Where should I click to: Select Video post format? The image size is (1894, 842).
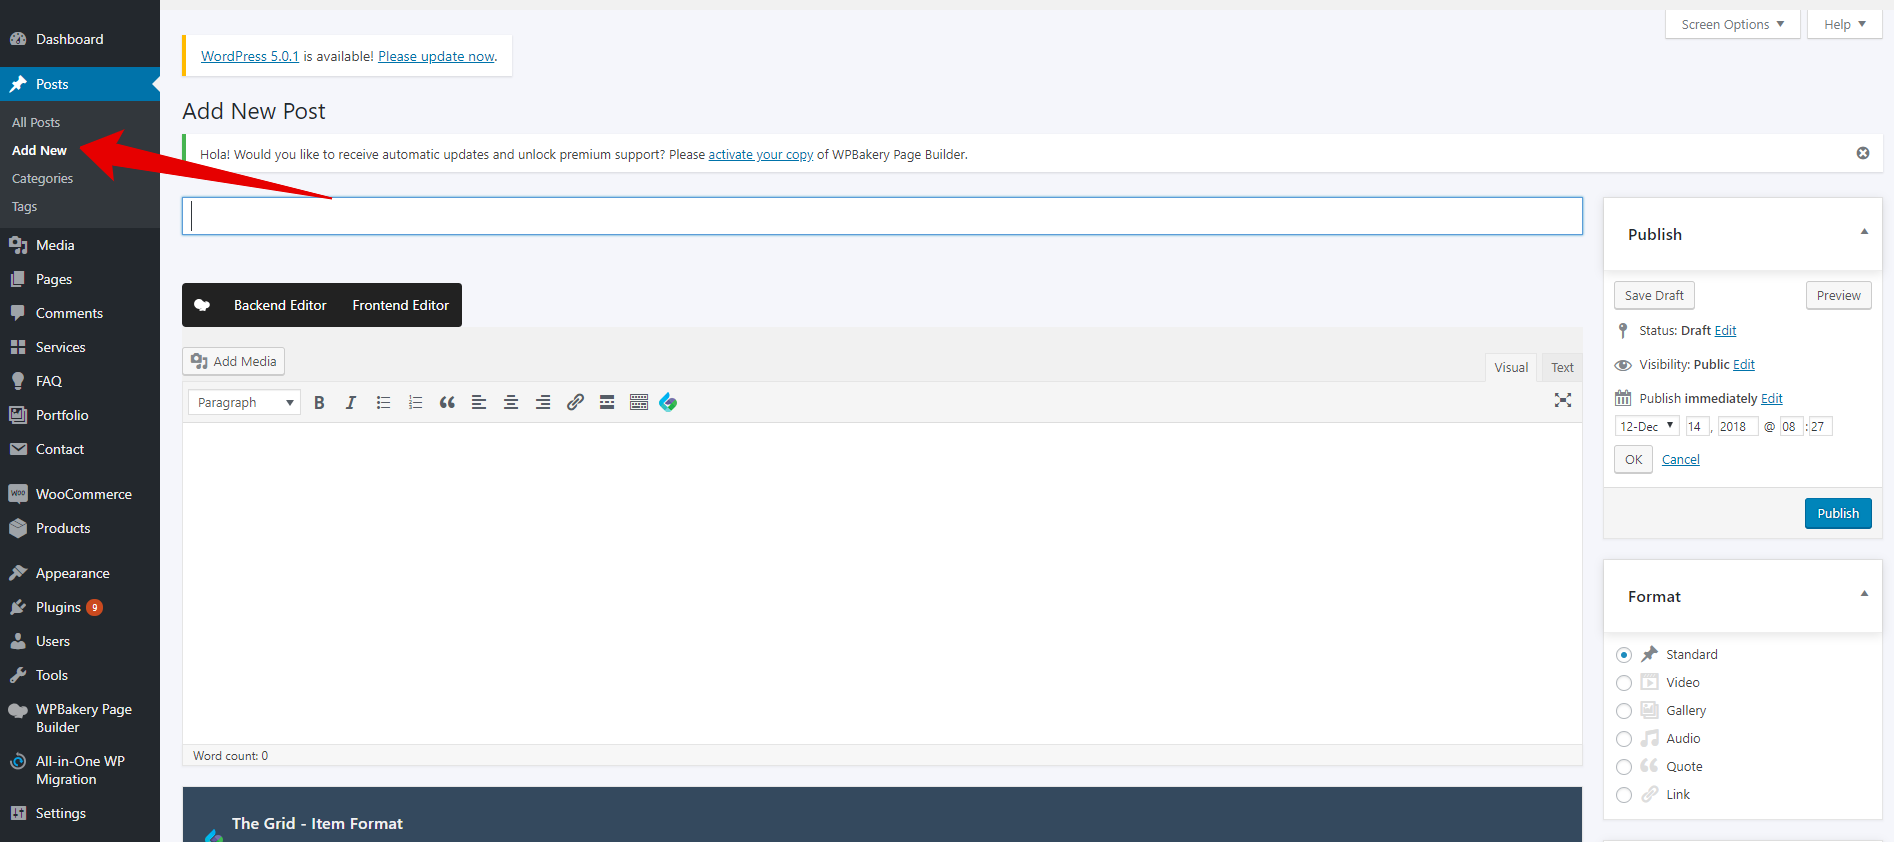click(x=1624, y=683)
